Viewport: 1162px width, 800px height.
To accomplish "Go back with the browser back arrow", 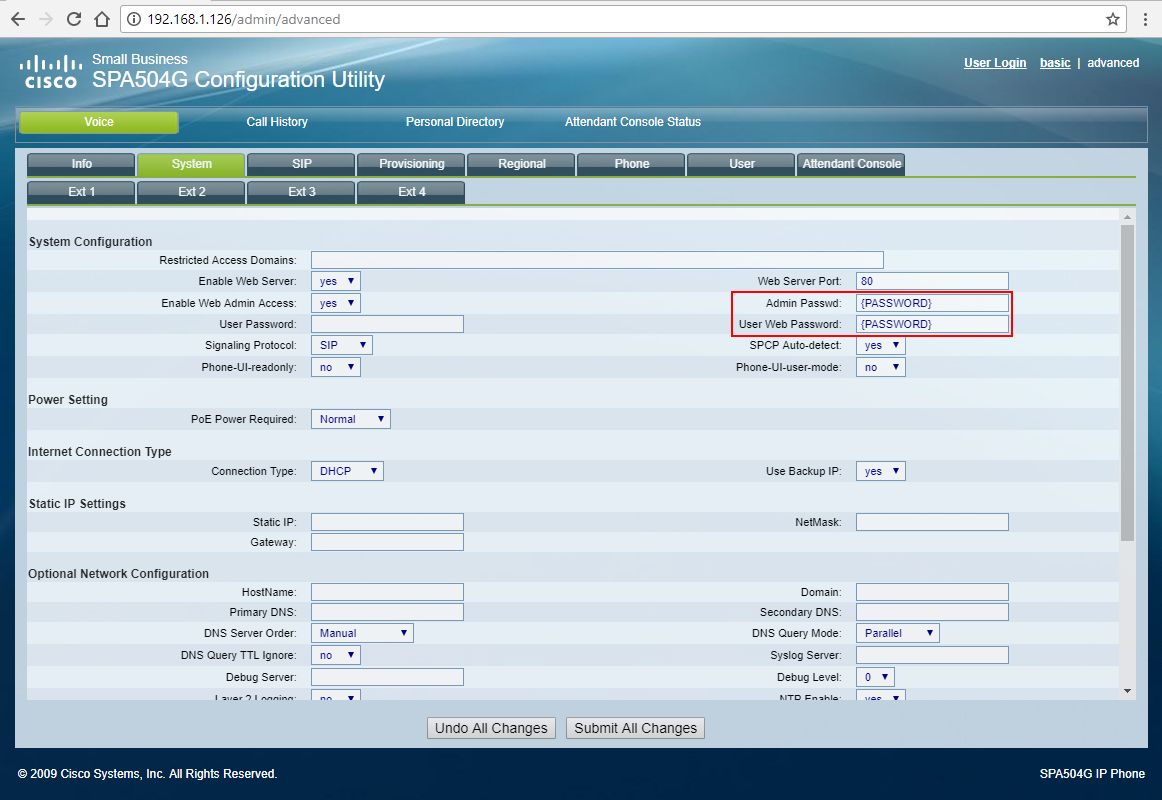I will click(18, 19).
